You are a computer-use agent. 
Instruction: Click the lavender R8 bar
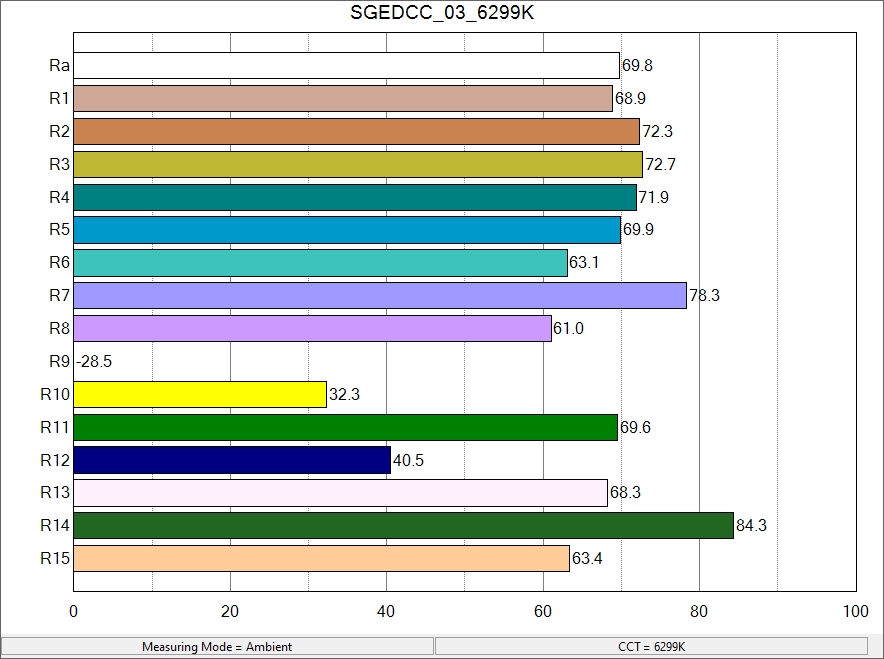312,329
